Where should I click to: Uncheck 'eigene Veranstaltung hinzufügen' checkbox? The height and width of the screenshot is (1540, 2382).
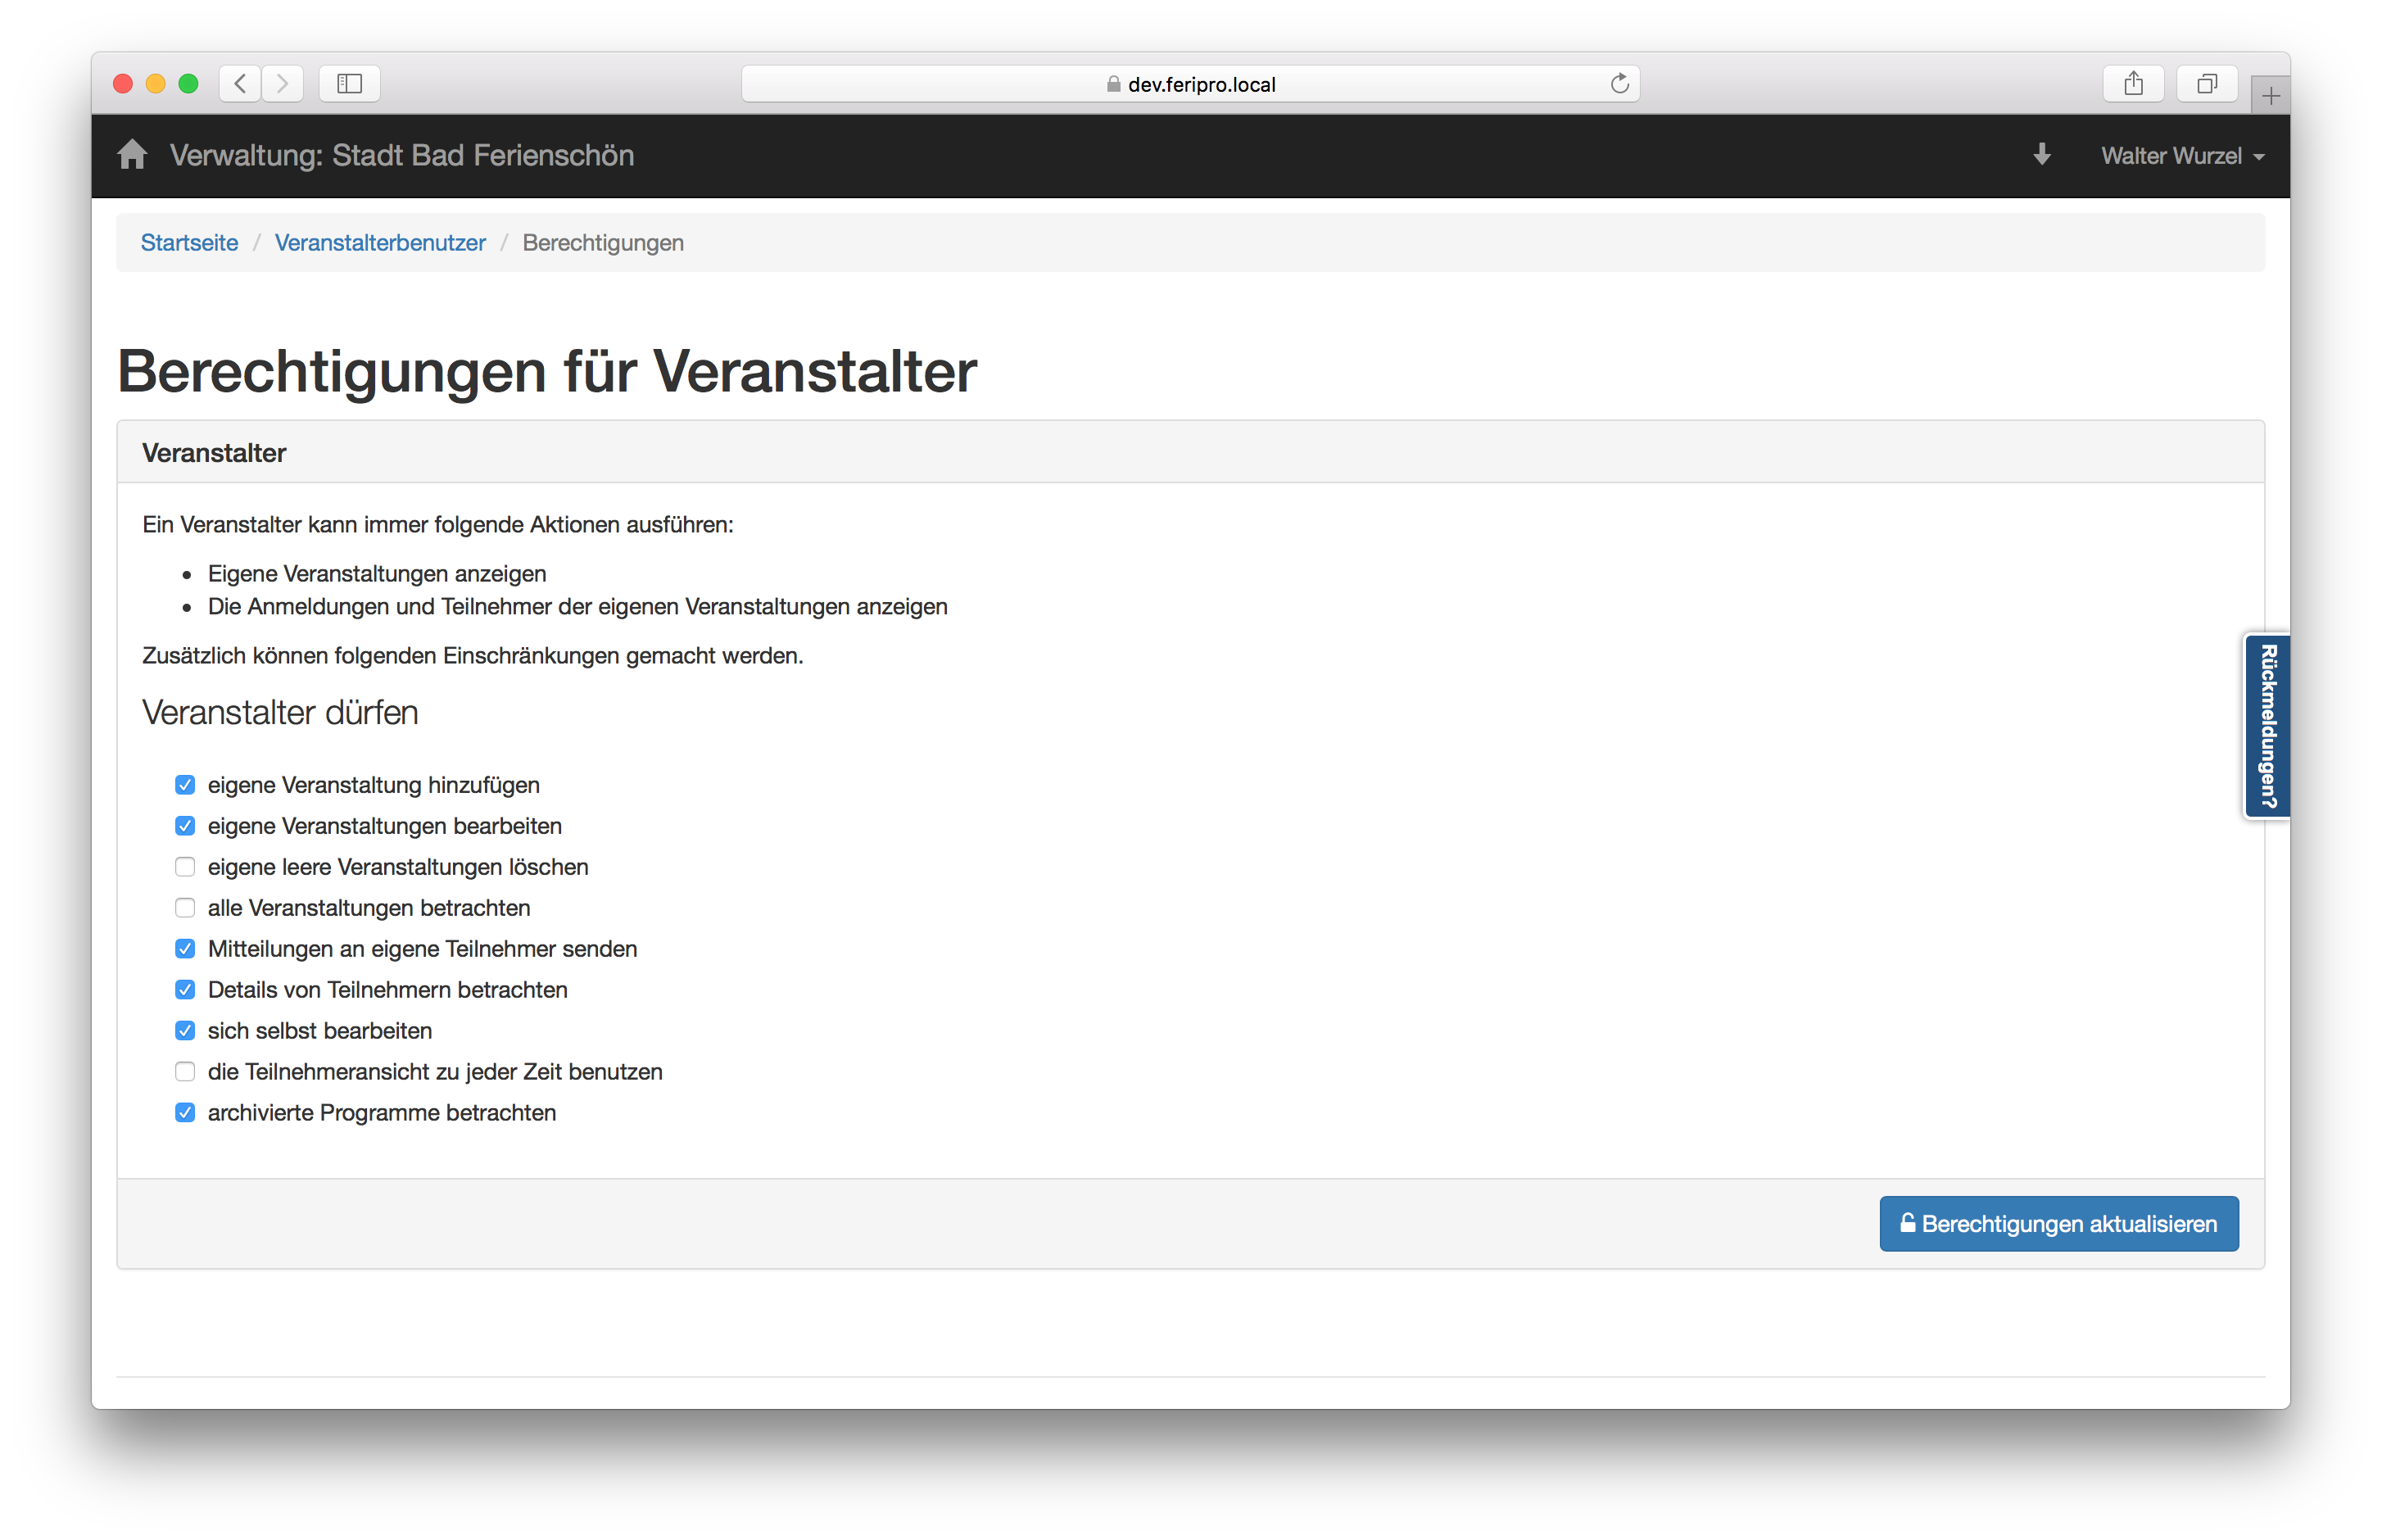pyautogui.click(x=185, y=785)
